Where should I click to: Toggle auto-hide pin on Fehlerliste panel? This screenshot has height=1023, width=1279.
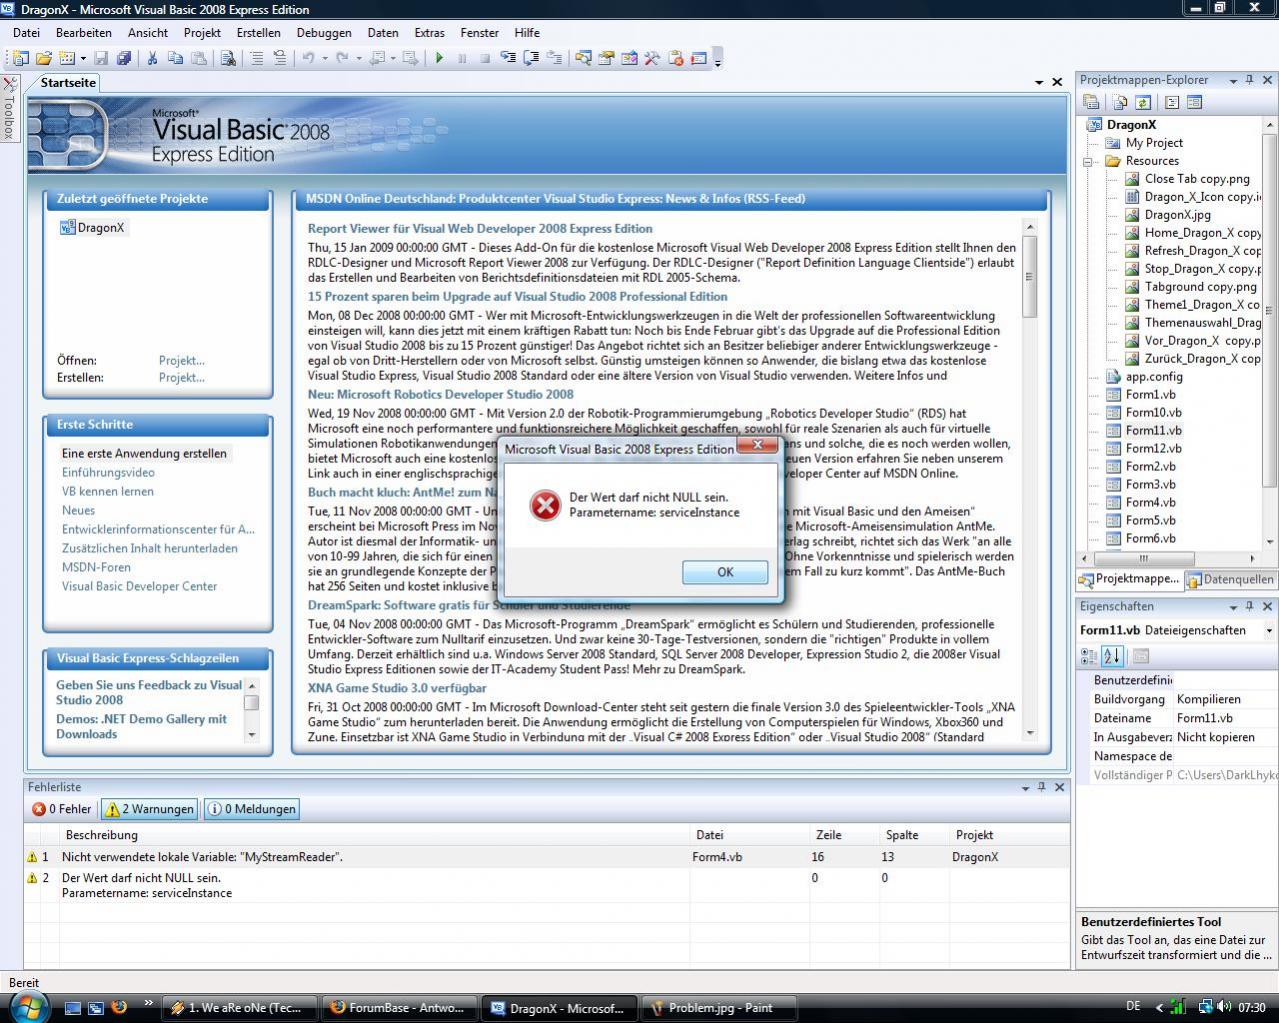[x=1041, y=787]
